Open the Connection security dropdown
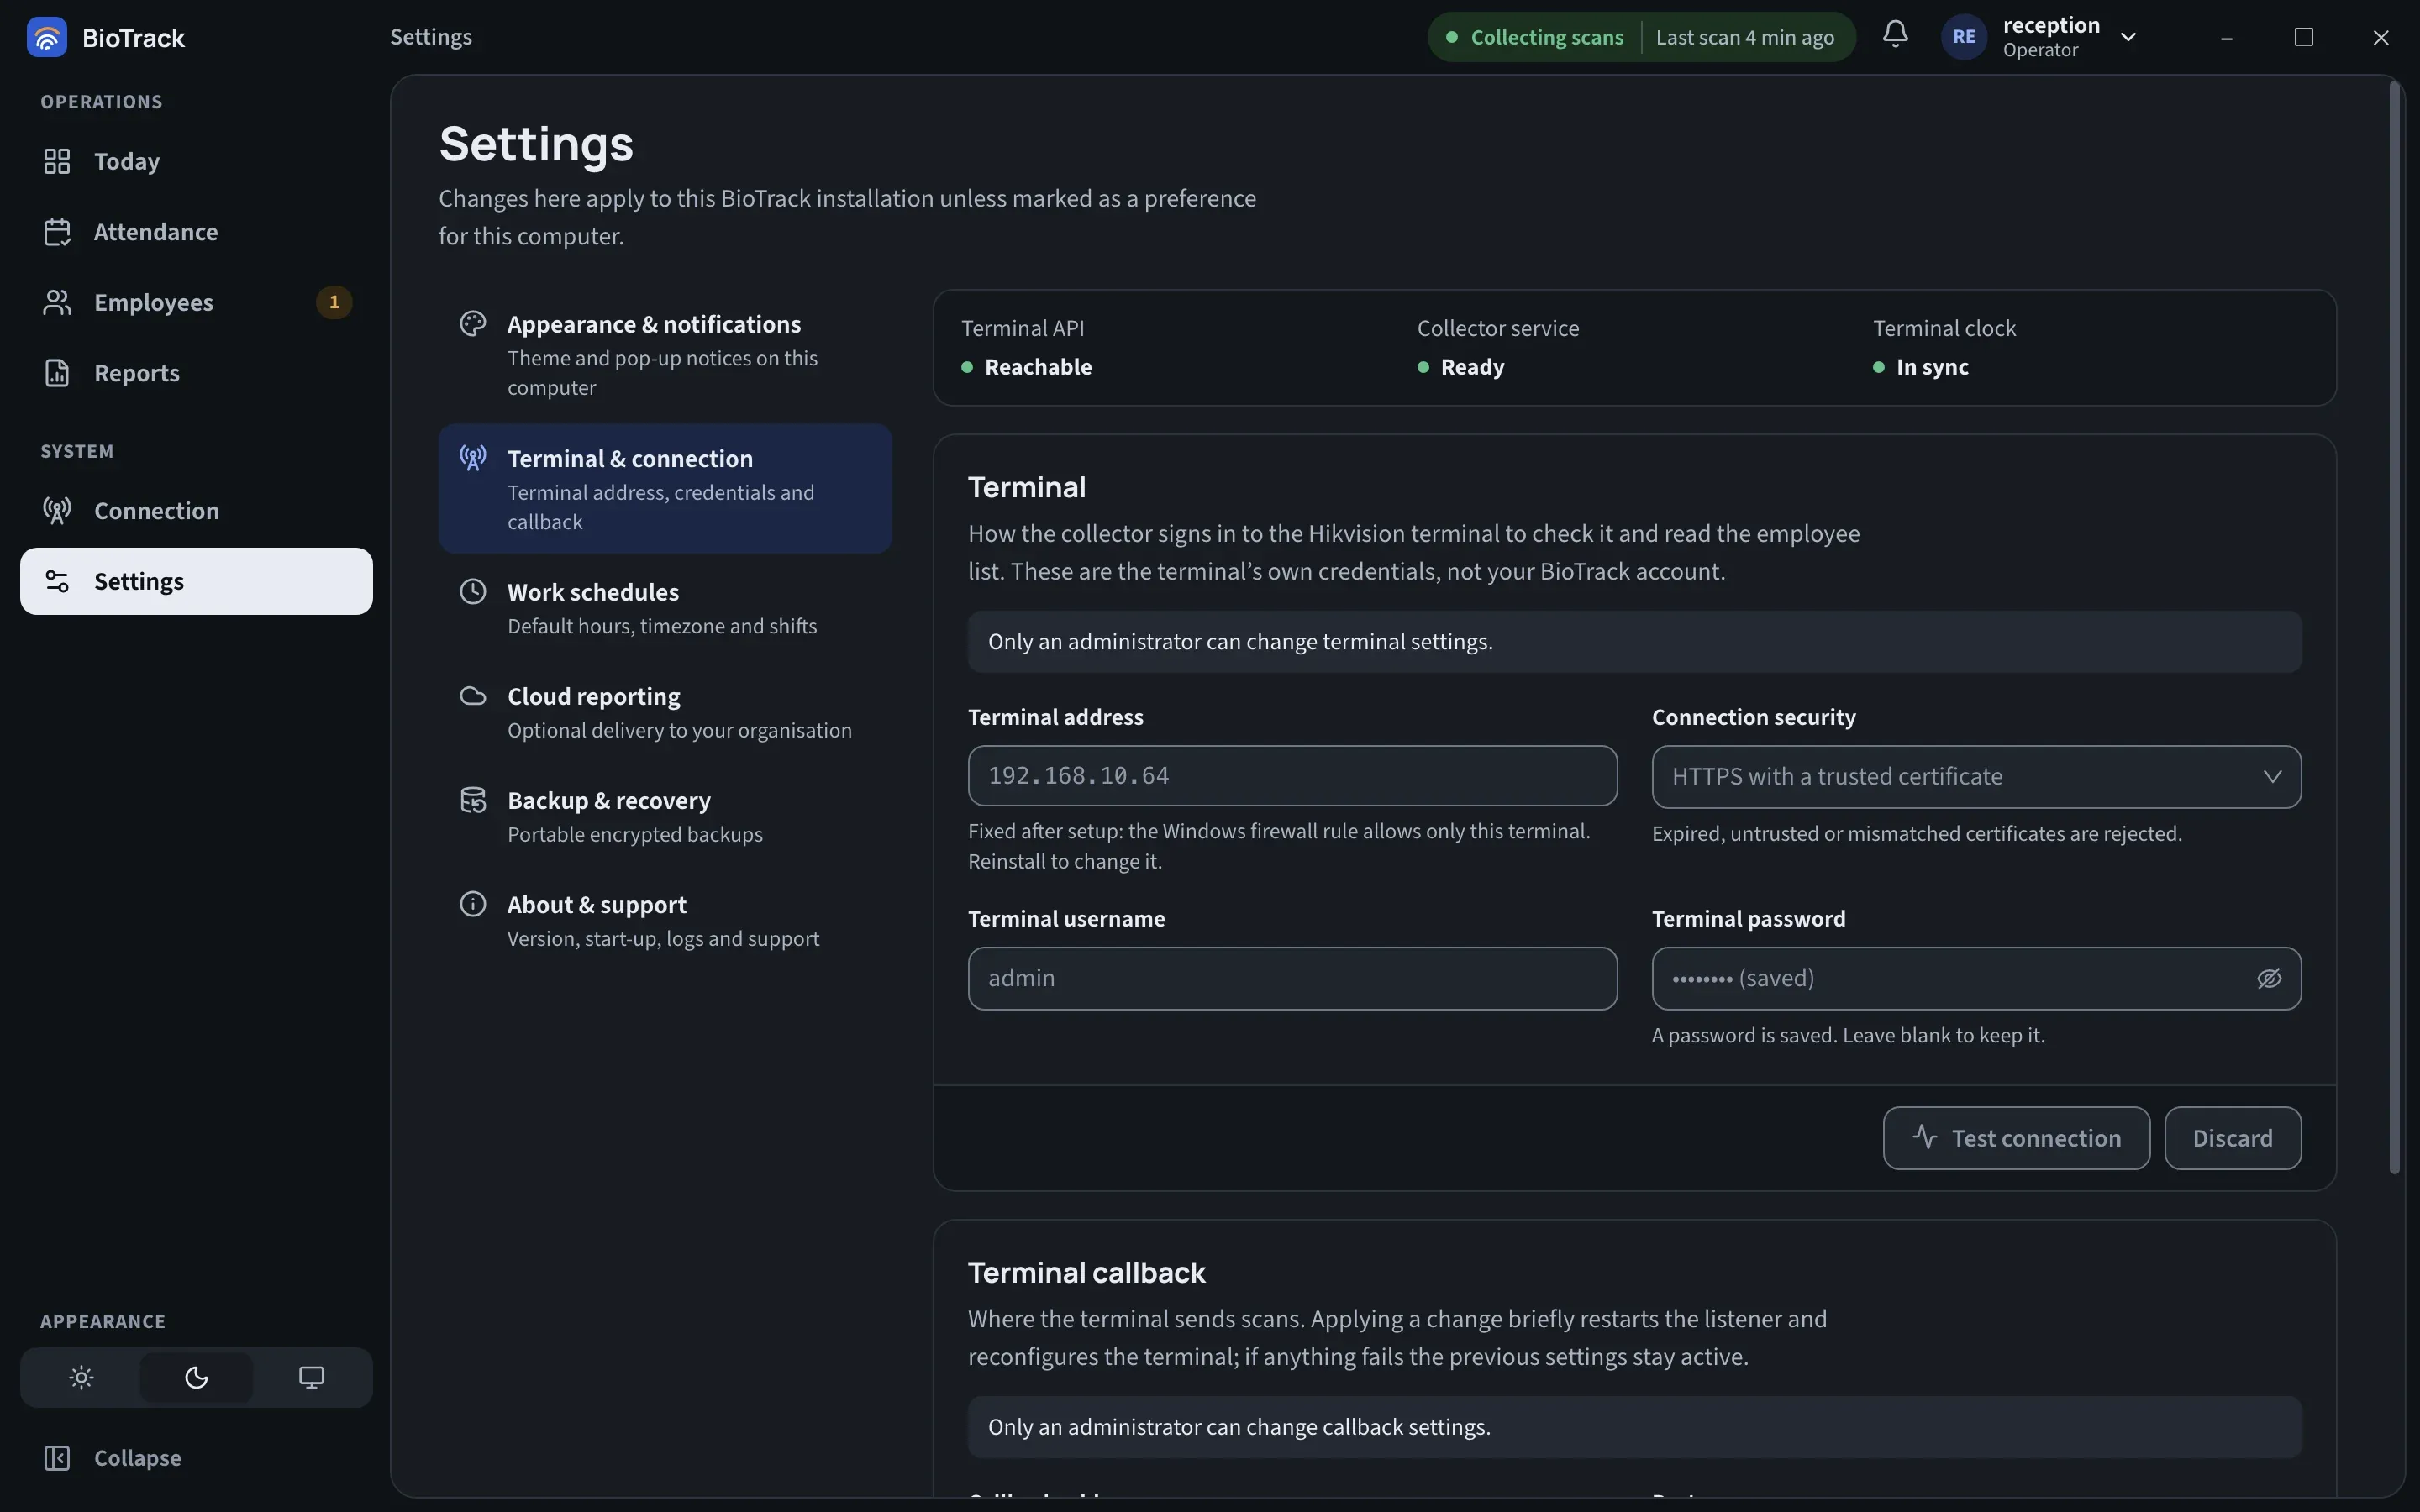This screenshot has width=2420, height=1512. [1976, 777]
